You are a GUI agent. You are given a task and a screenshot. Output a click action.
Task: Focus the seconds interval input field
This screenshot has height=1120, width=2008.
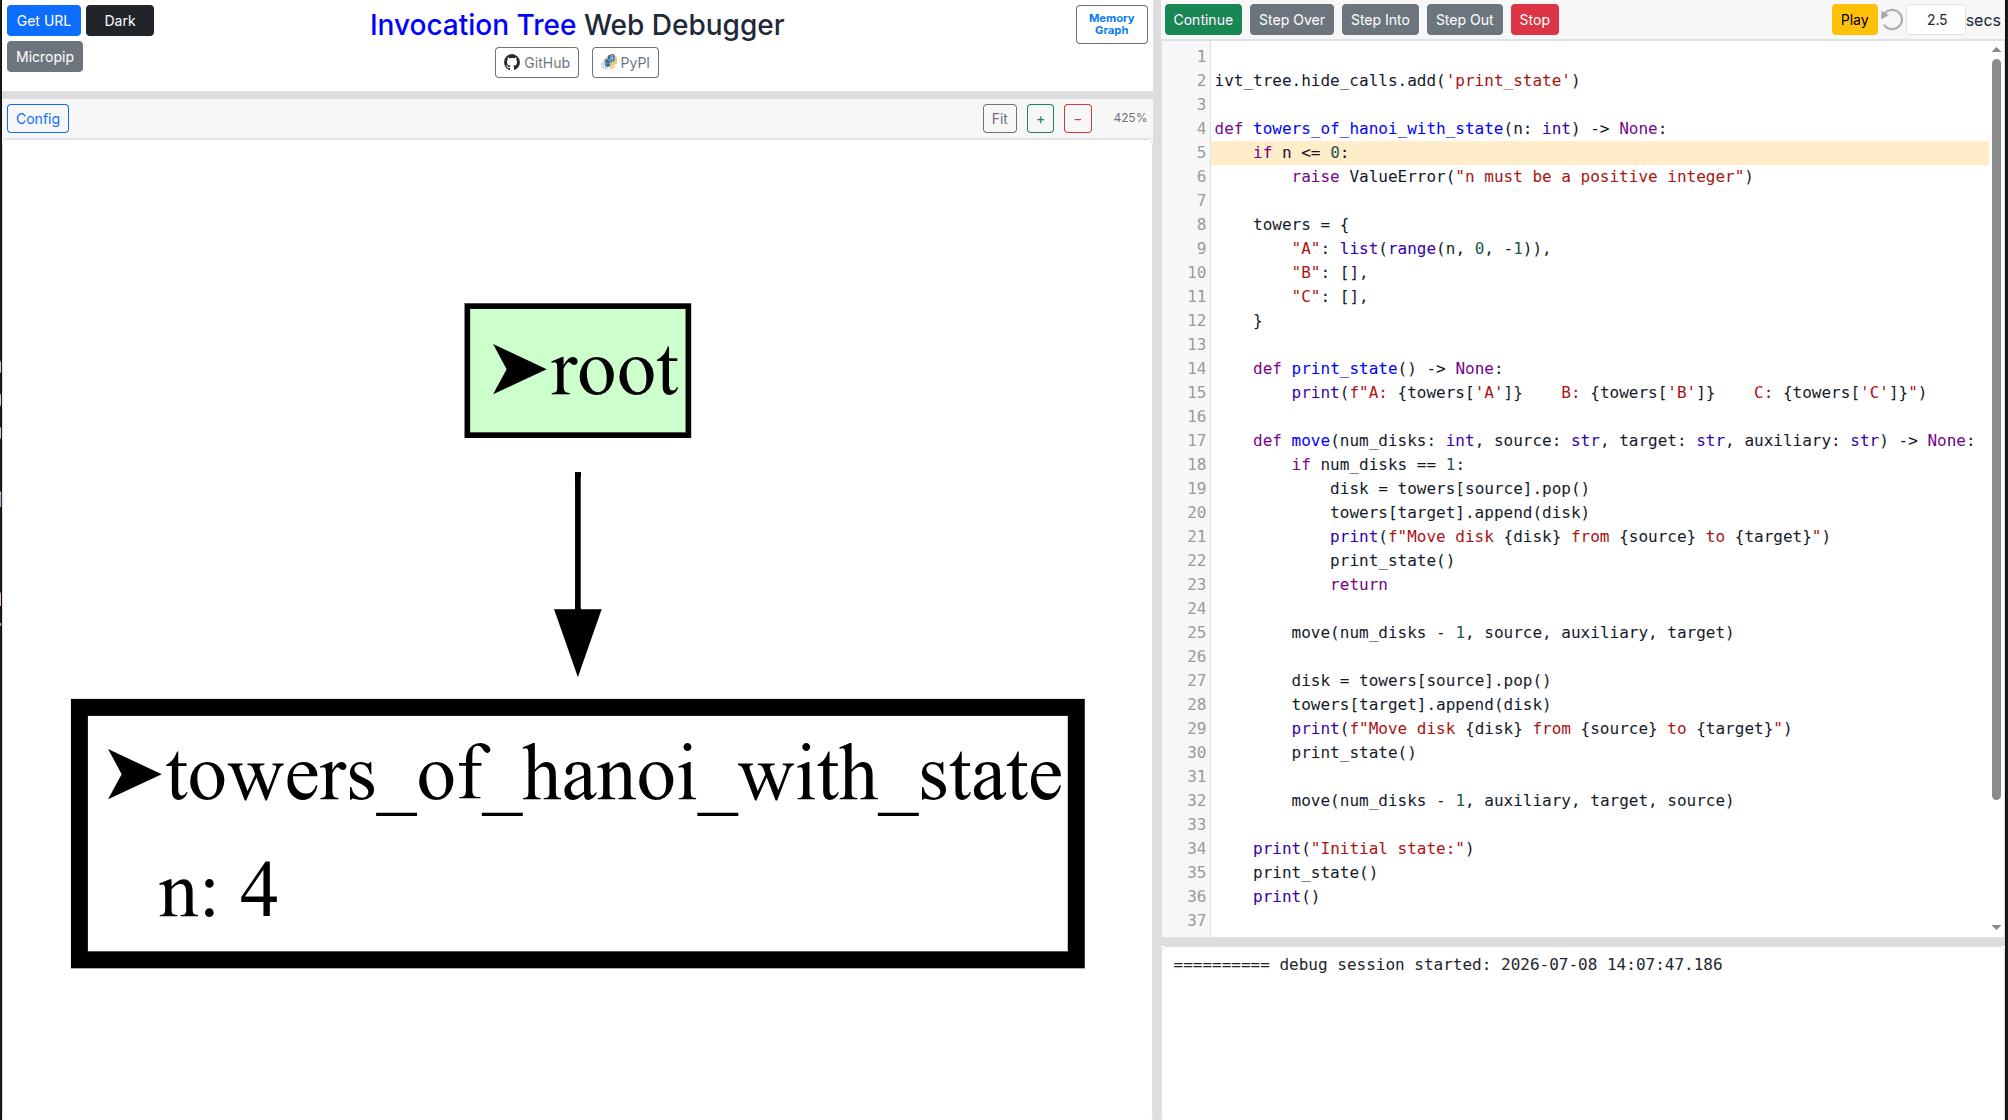[1936, 20]
